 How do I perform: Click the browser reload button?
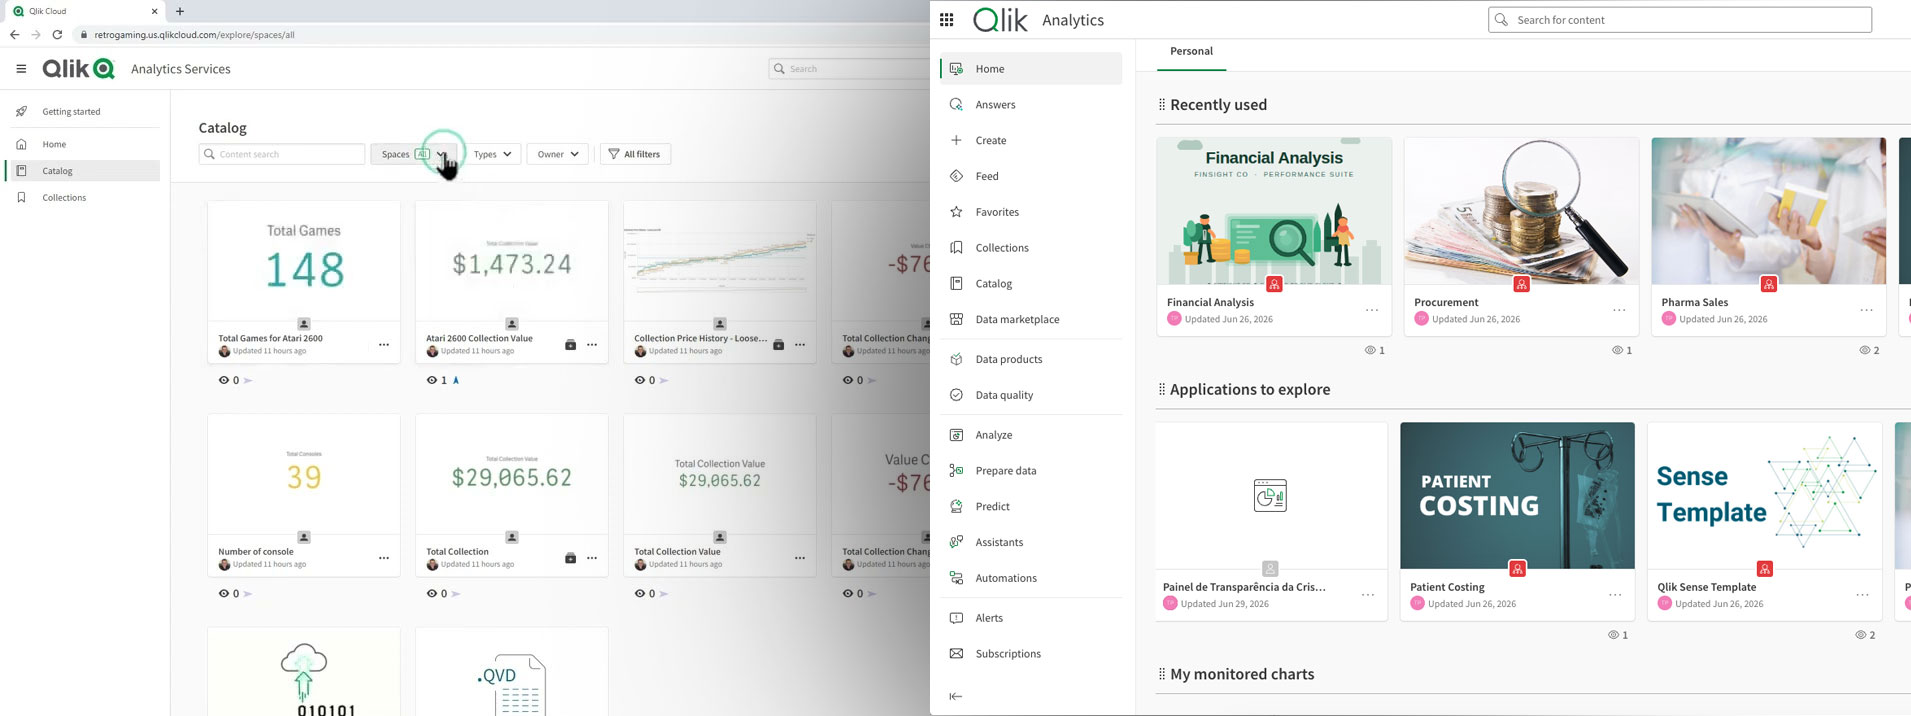[57, 35]
